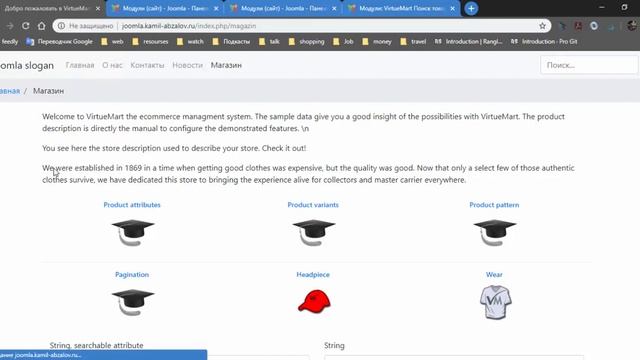View site security info icon in address bar
This screenshot has height=360, width=640.
coord(61,26)
